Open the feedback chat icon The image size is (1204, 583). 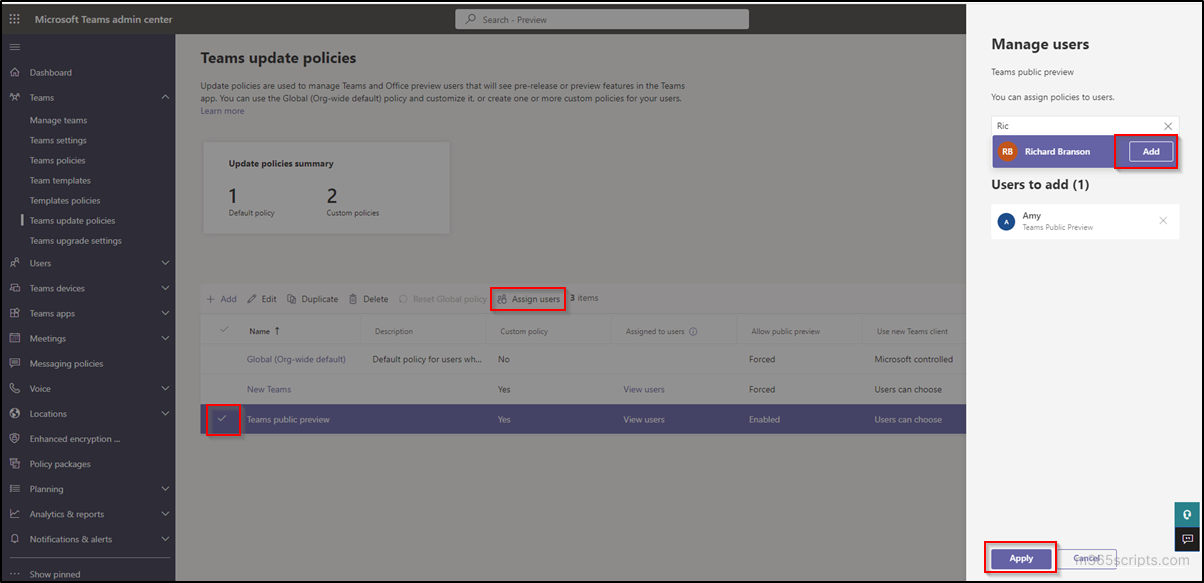click(x=1187, y=541)
